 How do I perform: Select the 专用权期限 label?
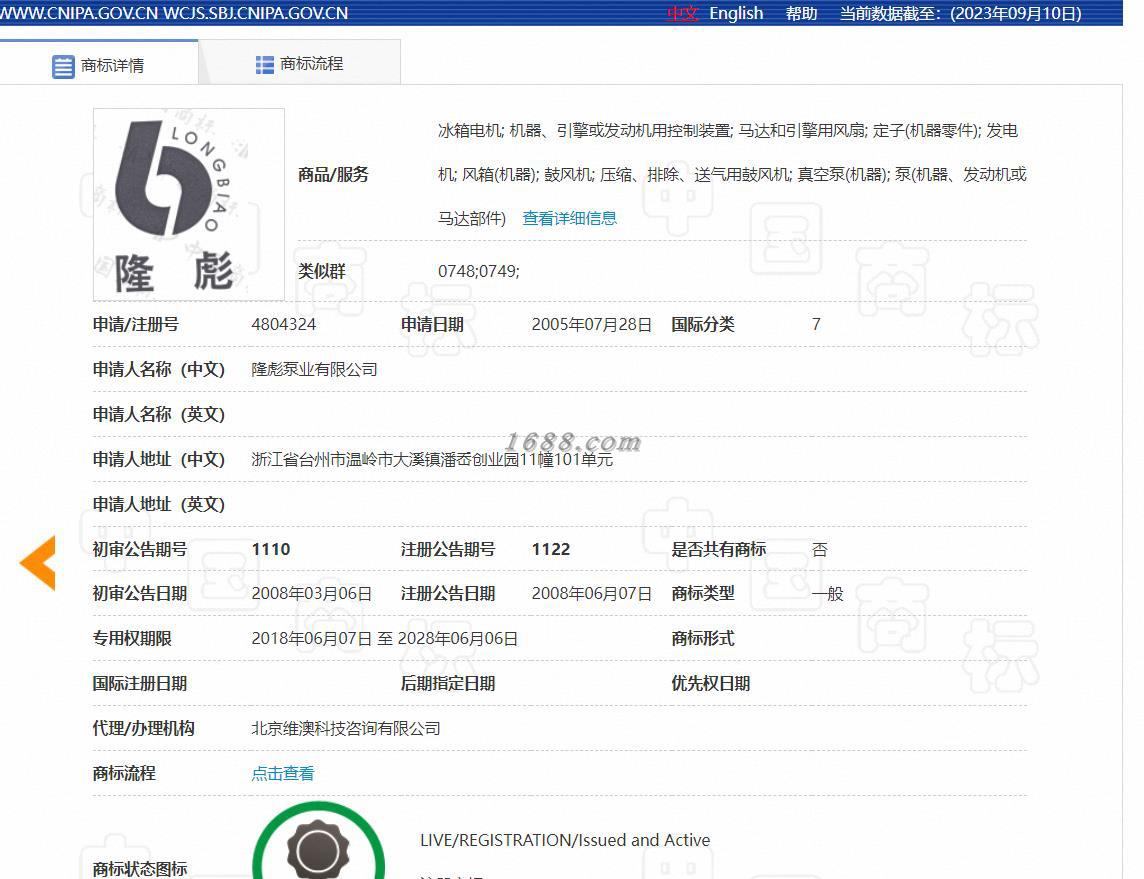(x=132, y=639)
